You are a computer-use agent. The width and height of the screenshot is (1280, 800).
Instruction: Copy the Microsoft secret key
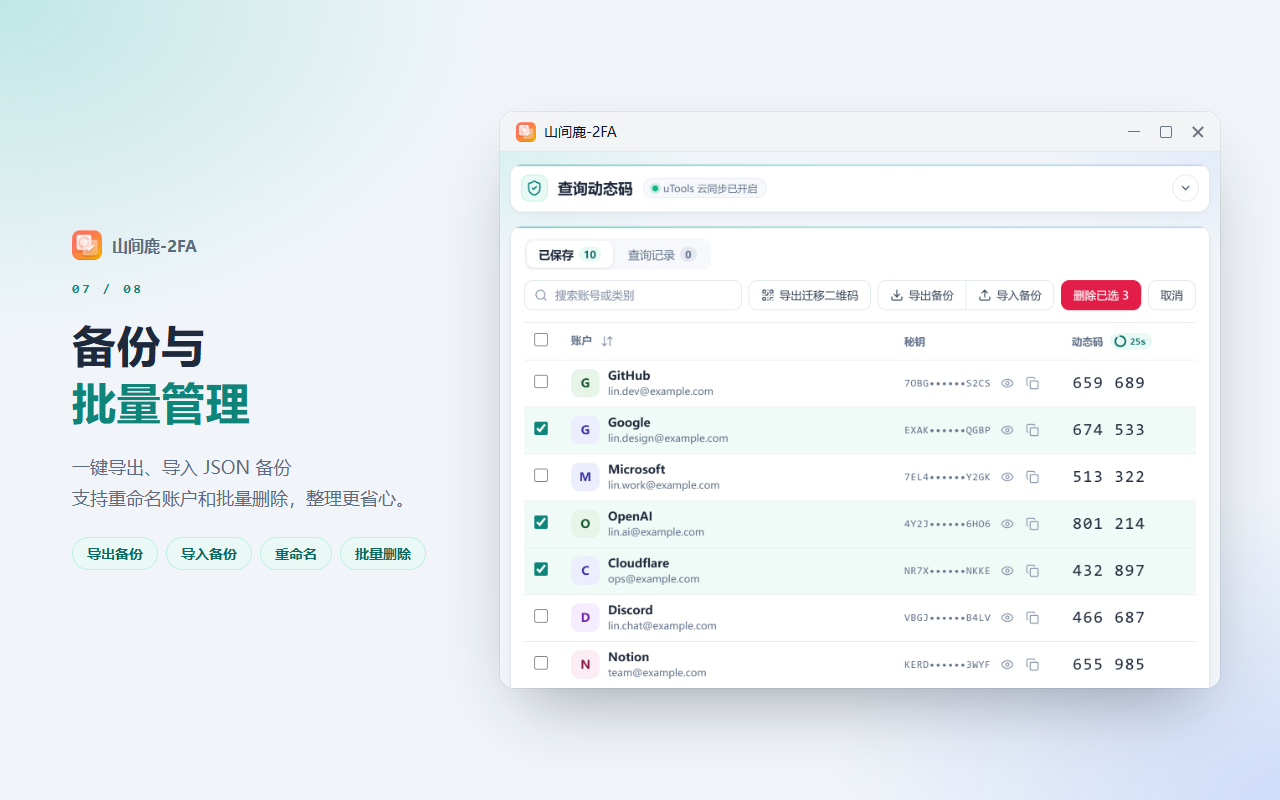(1033, 477)
